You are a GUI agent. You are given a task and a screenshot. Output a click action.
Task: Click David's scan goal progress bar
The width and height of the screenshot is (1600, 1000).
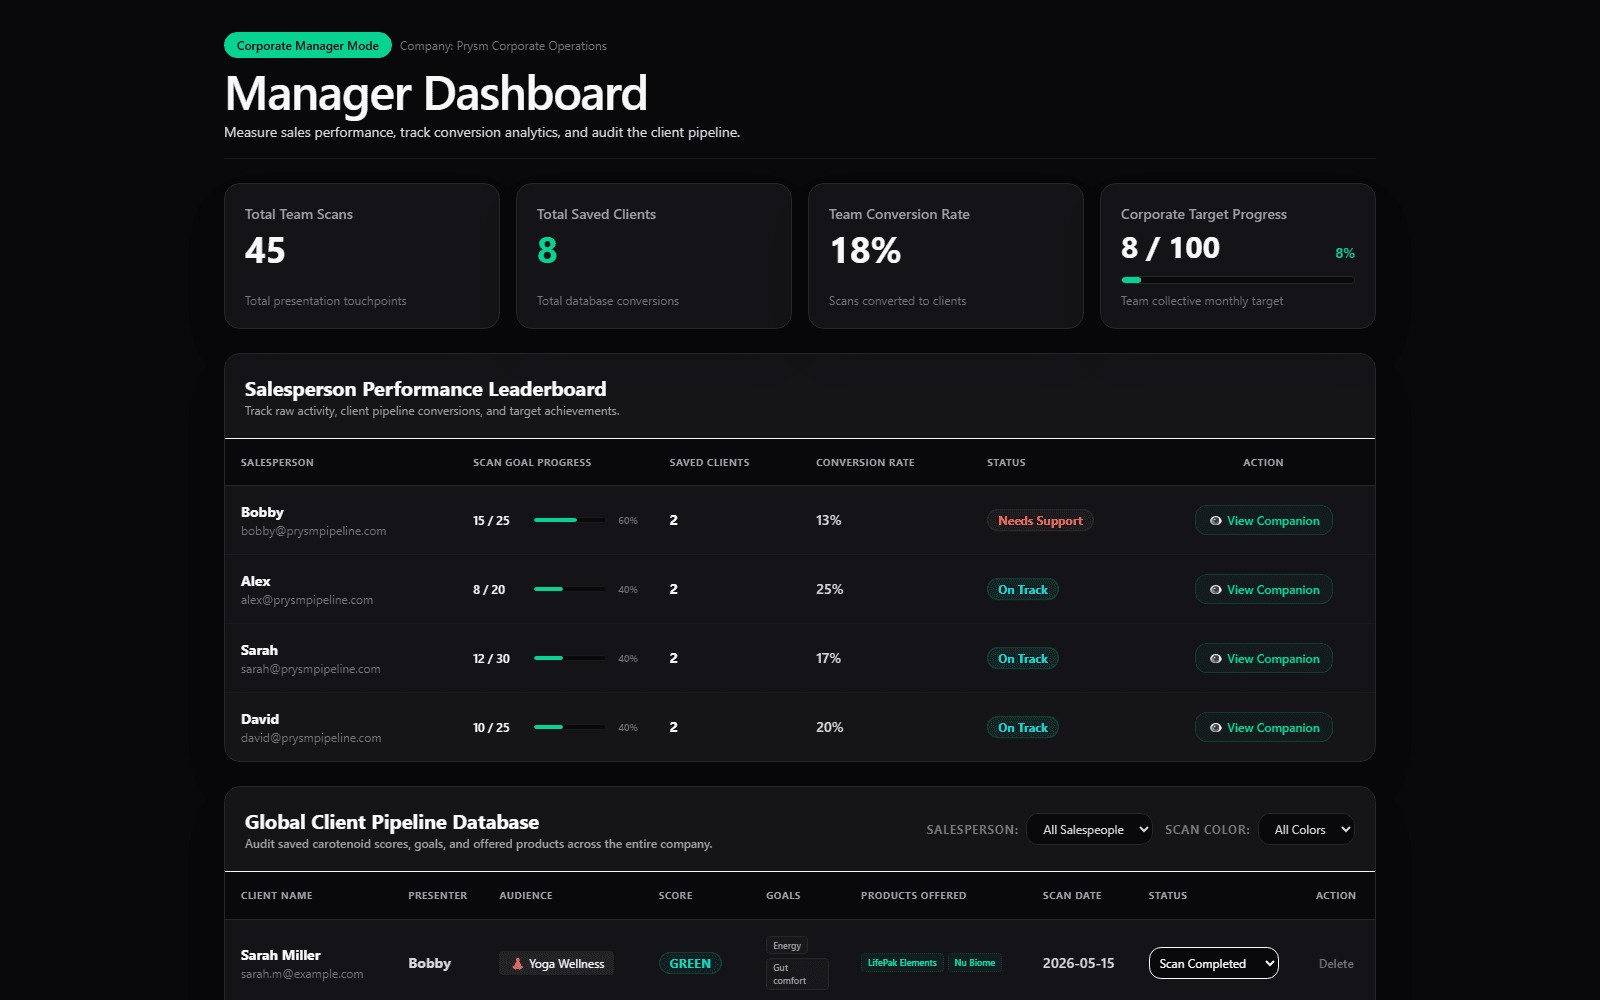(569, 727)
